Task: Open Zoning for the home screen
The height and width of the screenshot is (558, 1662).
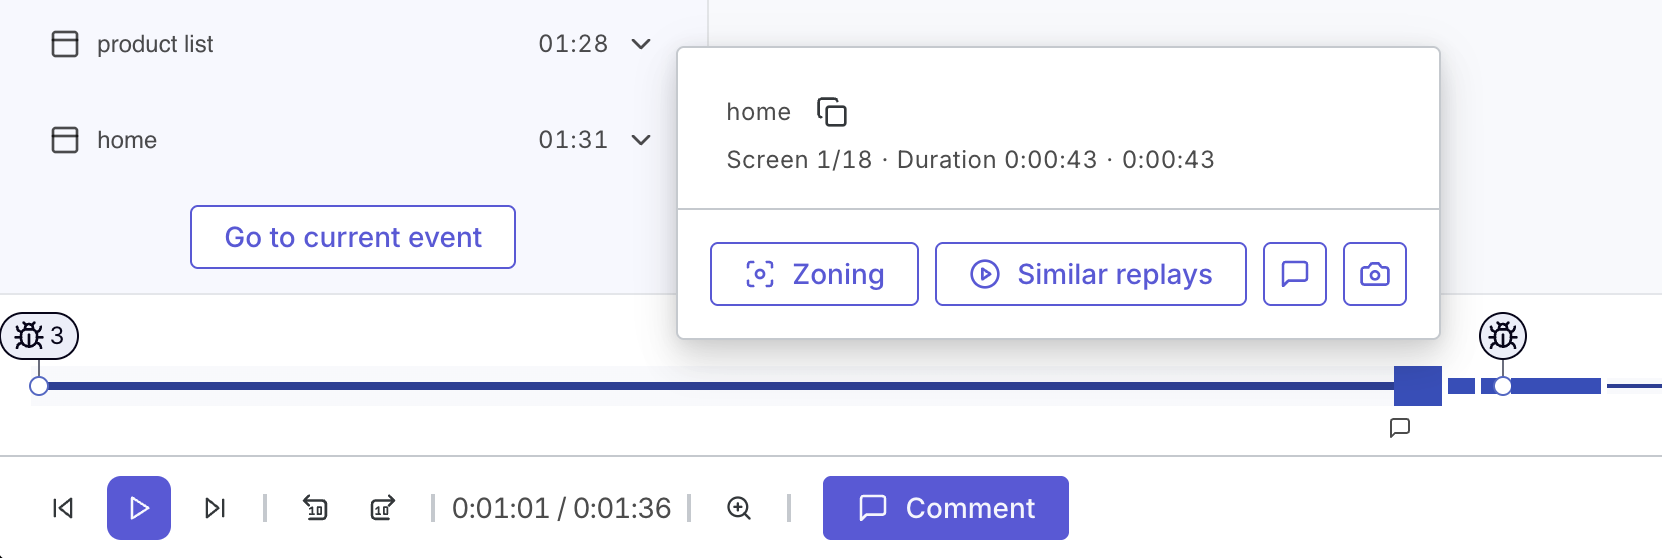Action: [x=814, y=274]
